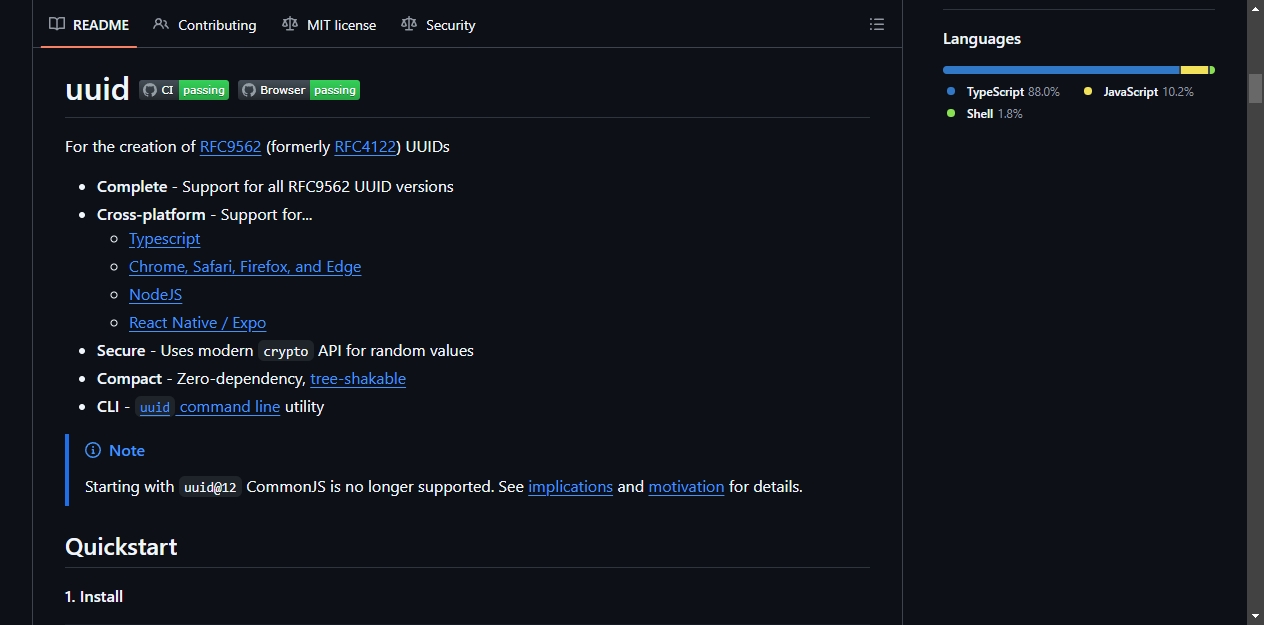Viewport: 1264px width, 625px height.
Task: Follow the Typescript link
Action: point(164,238)
